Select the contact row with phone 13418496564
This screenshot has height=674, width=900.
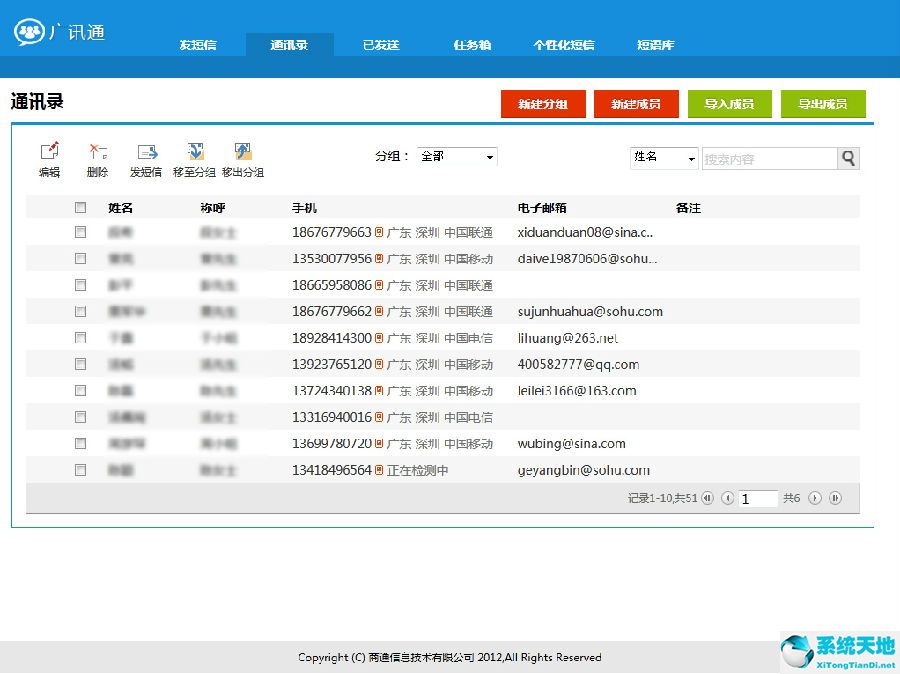(81, 470)
